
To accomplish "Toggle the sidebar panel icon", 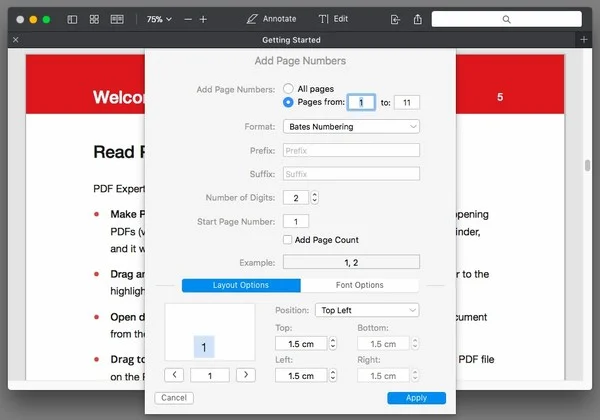I will [72, 20].
